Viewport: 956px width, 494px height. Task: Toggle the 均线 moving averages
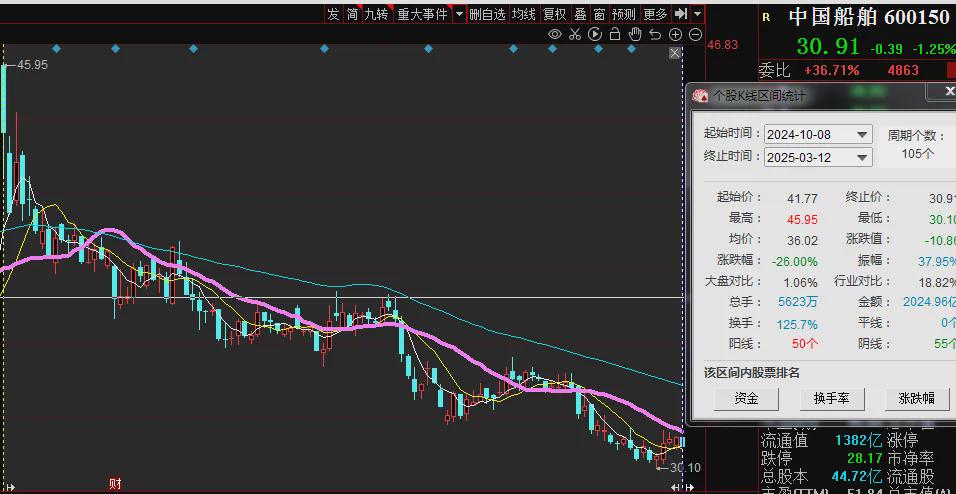[x=524, y=14]
